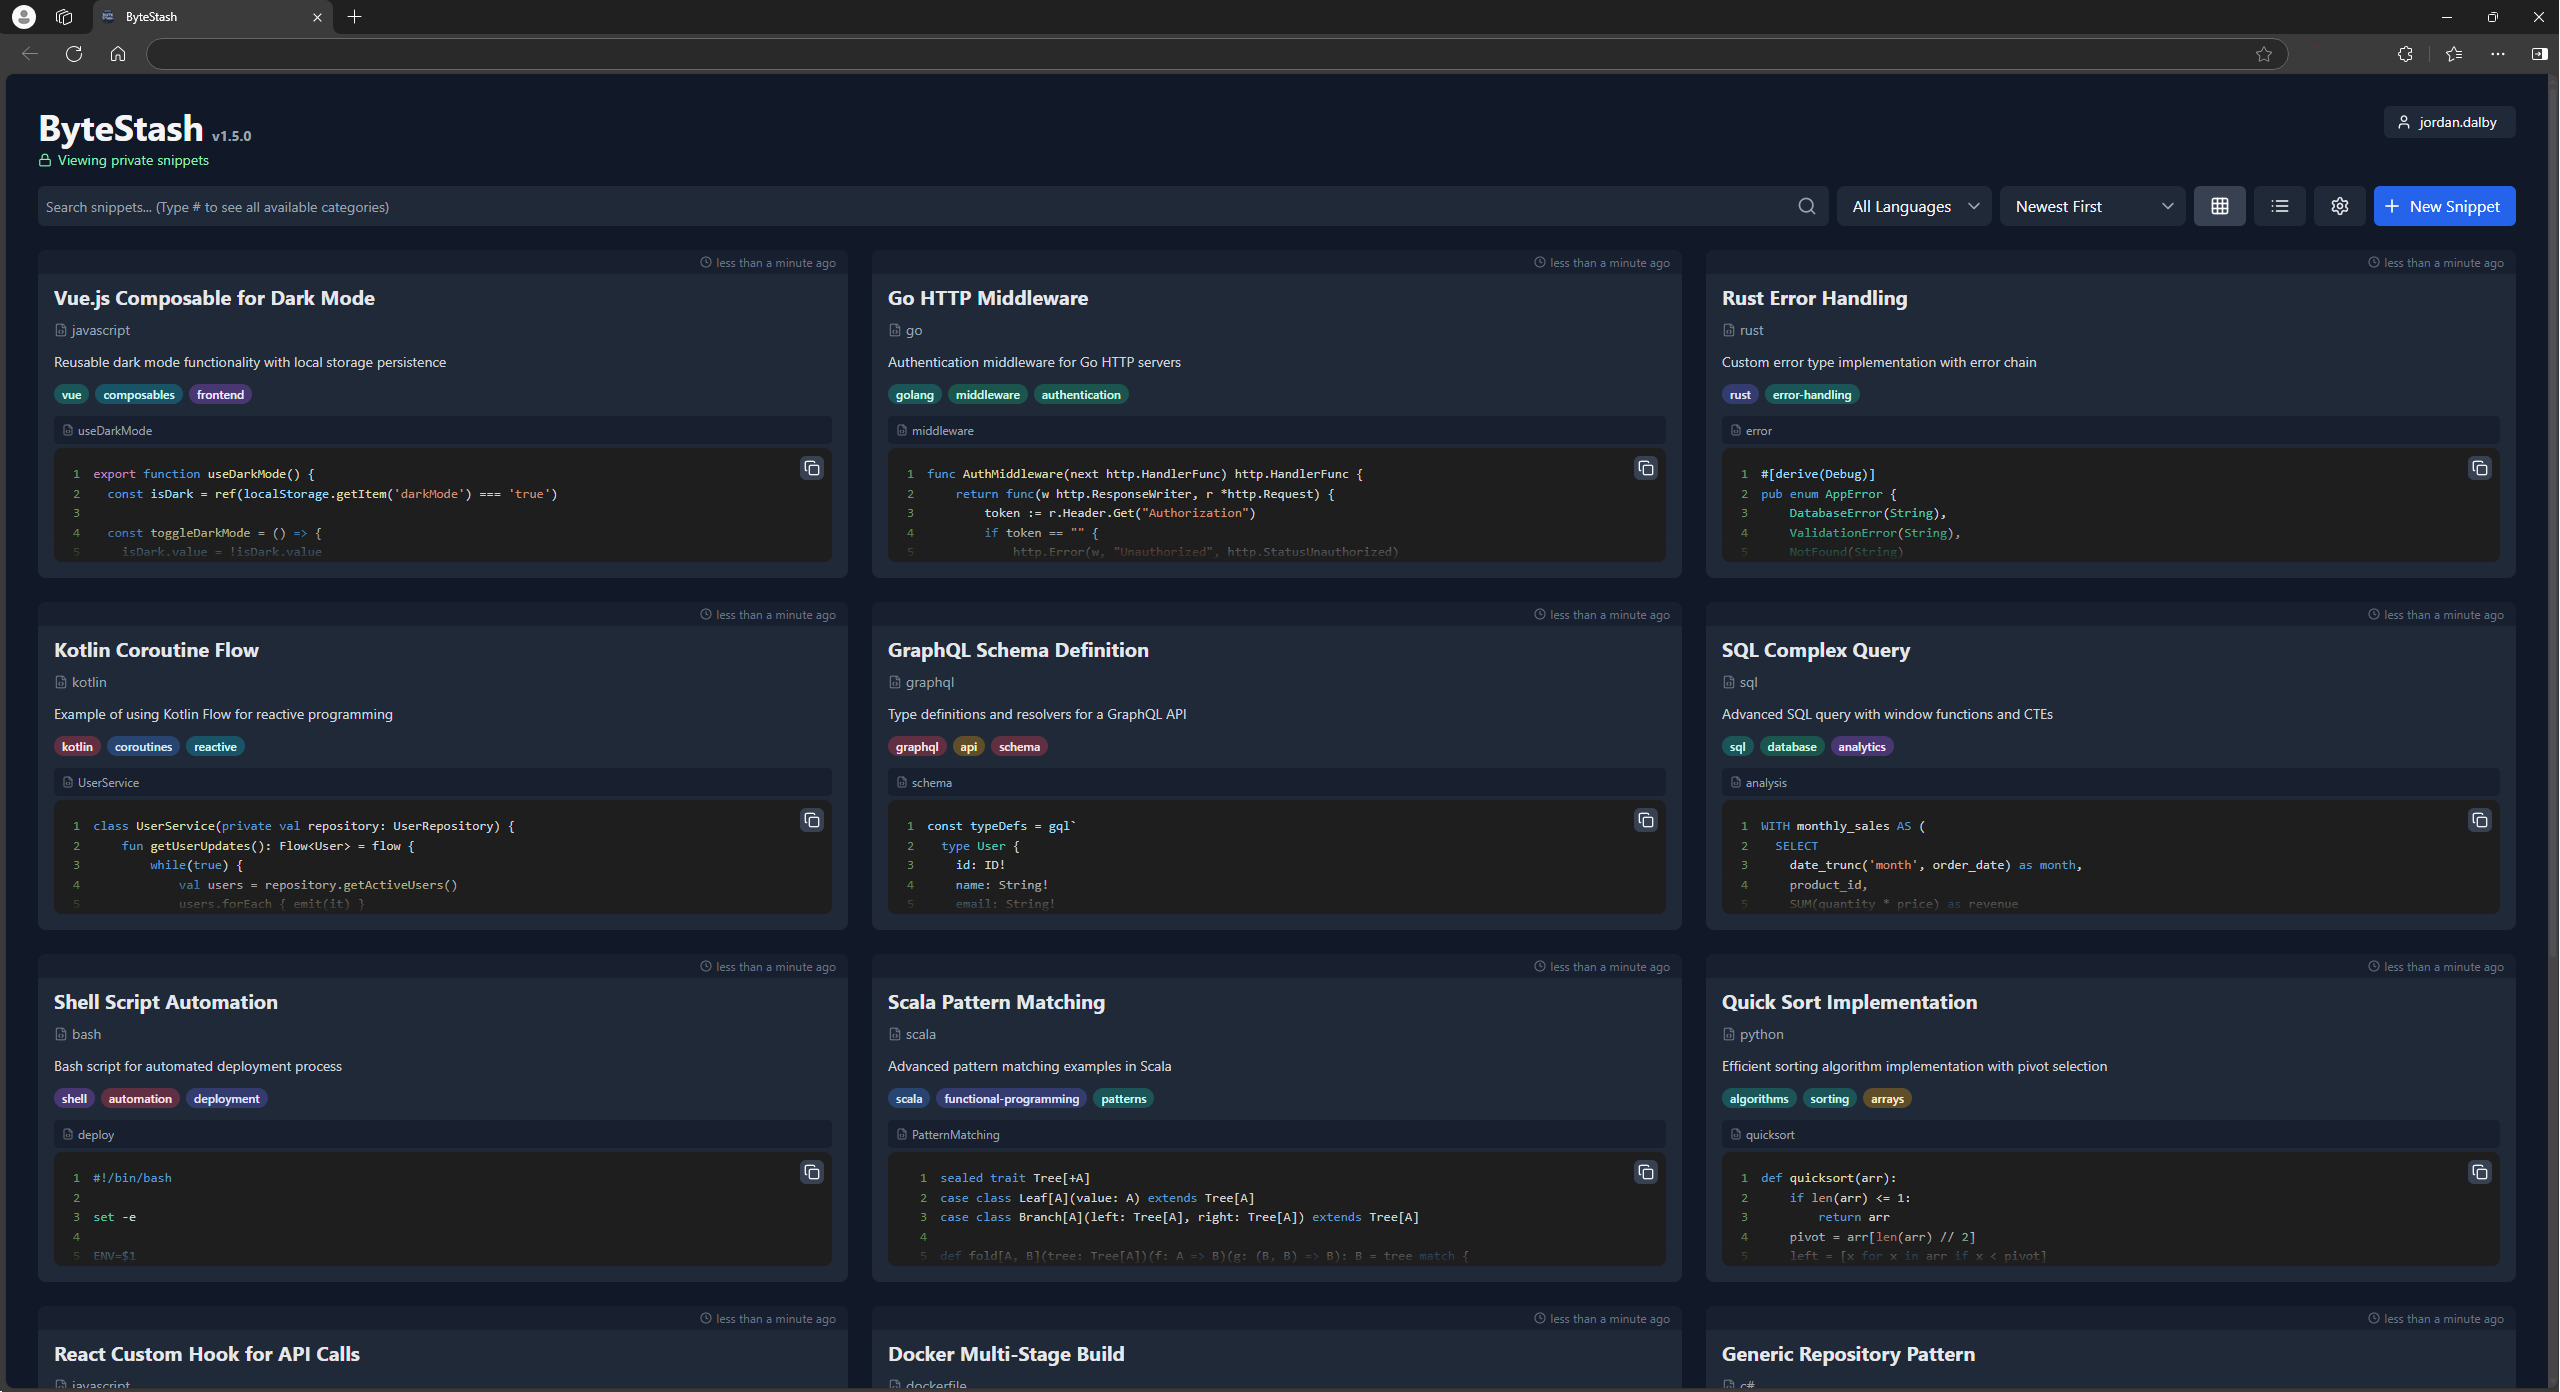Create a New Snippet
The width and height of the screenshot is (2560, 1392).
[2443, 206]
